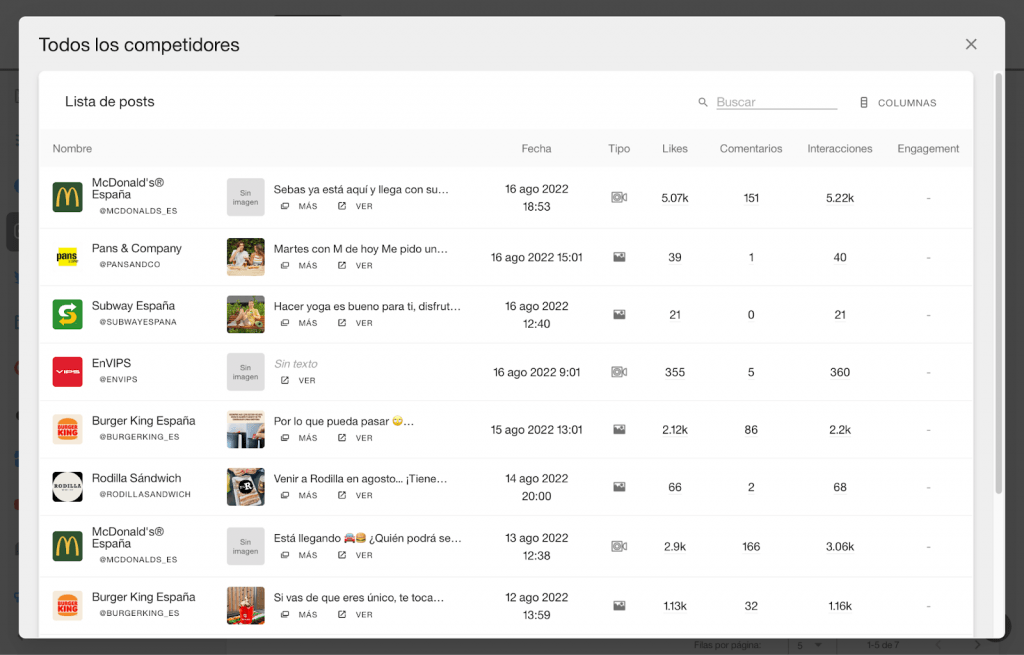
Task: Close the Todos los competidores dialog
Action: point(970,44)
